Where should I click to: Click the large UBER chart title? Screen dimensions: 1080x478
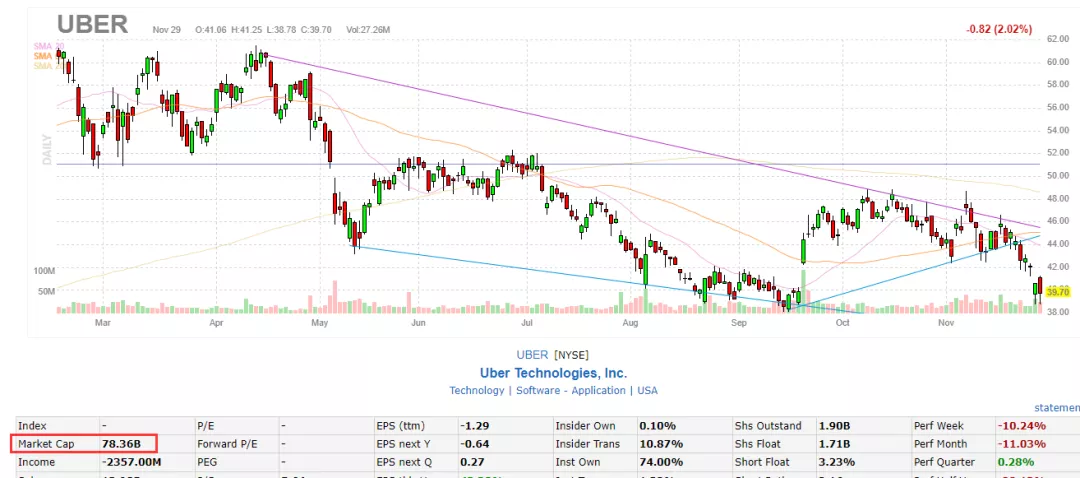pyautogui.click(x=92, y=24)
